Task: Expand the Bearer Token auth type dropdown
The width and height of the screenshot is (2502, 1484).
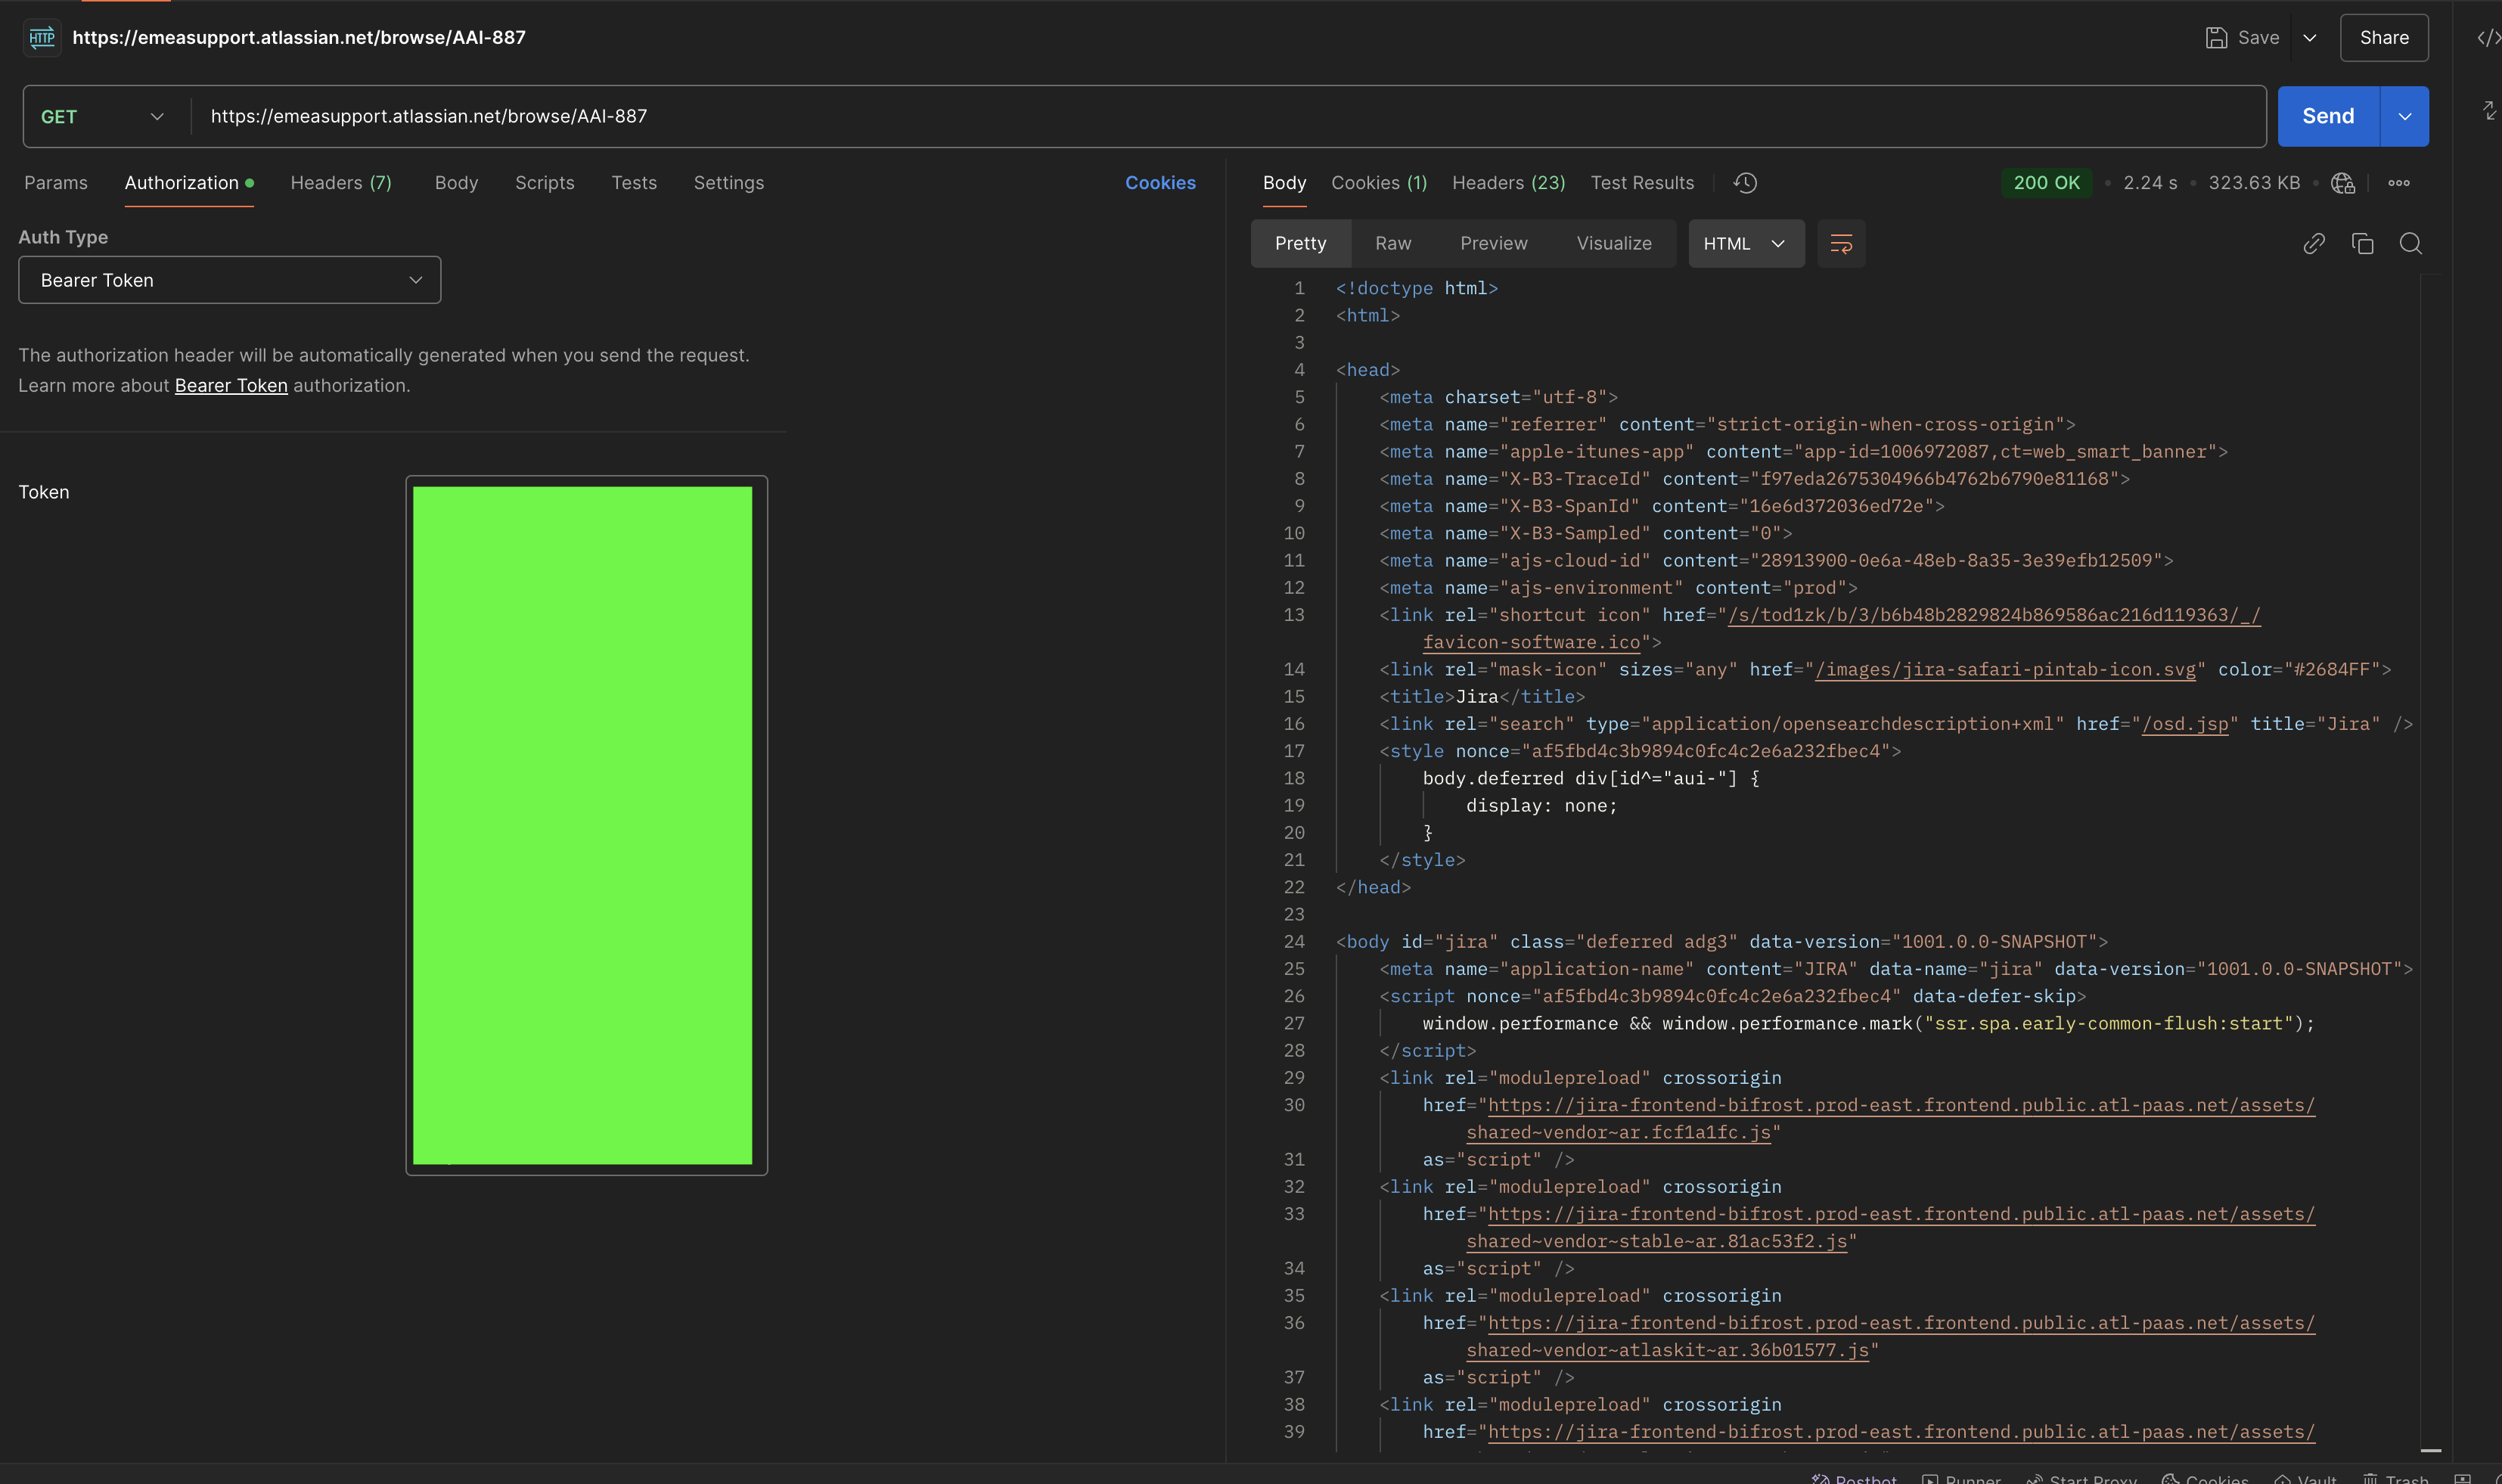Action: [229, 280]
